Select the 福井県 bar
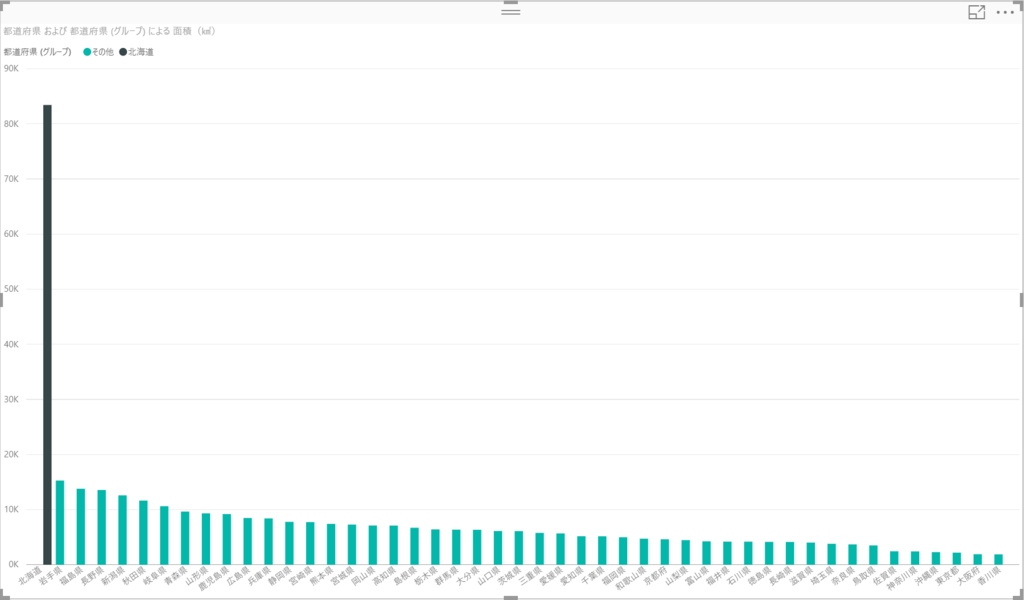The height and width of the screenshot is (600, 1024). click(727, 552)
